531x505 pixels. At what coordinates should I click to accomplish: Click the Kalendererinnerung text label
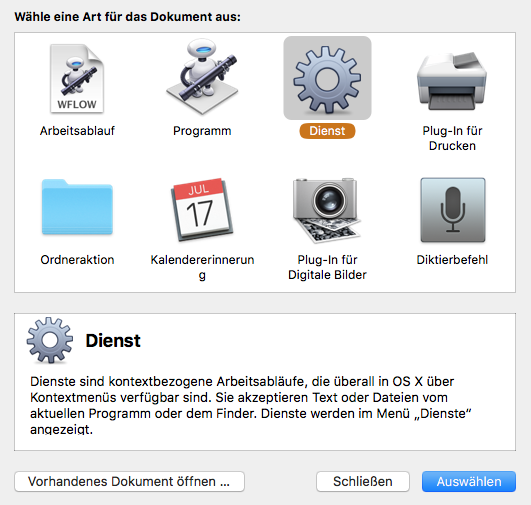[202, 267]
